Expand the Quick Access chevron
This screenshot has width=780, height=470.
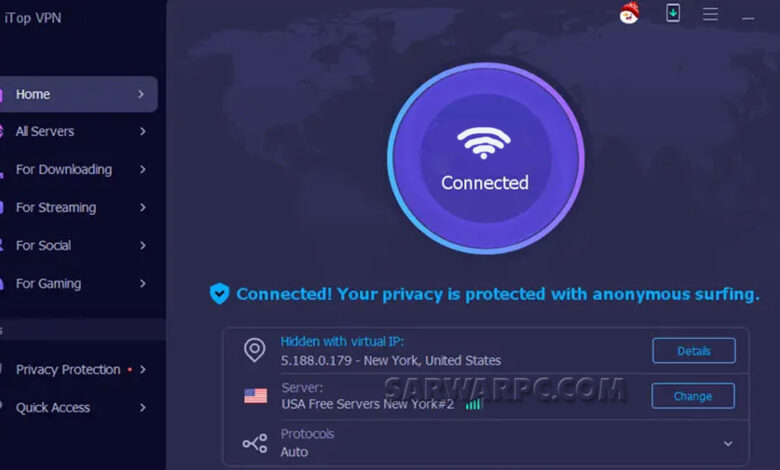[143, 408]
